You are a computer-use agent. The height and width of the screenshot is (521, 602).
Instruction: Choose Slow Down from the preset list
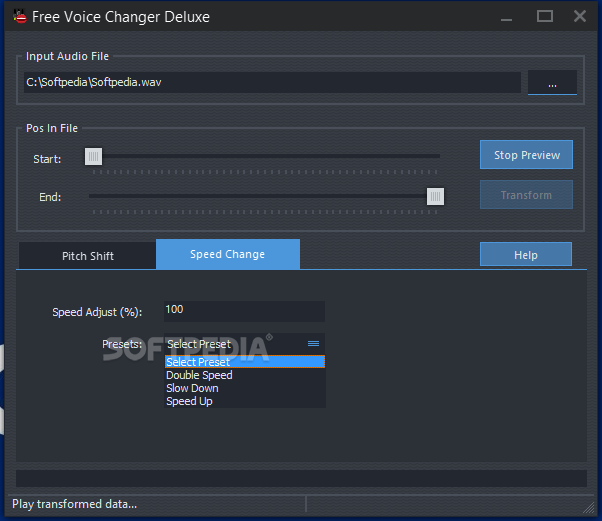[x=245, y=388]
